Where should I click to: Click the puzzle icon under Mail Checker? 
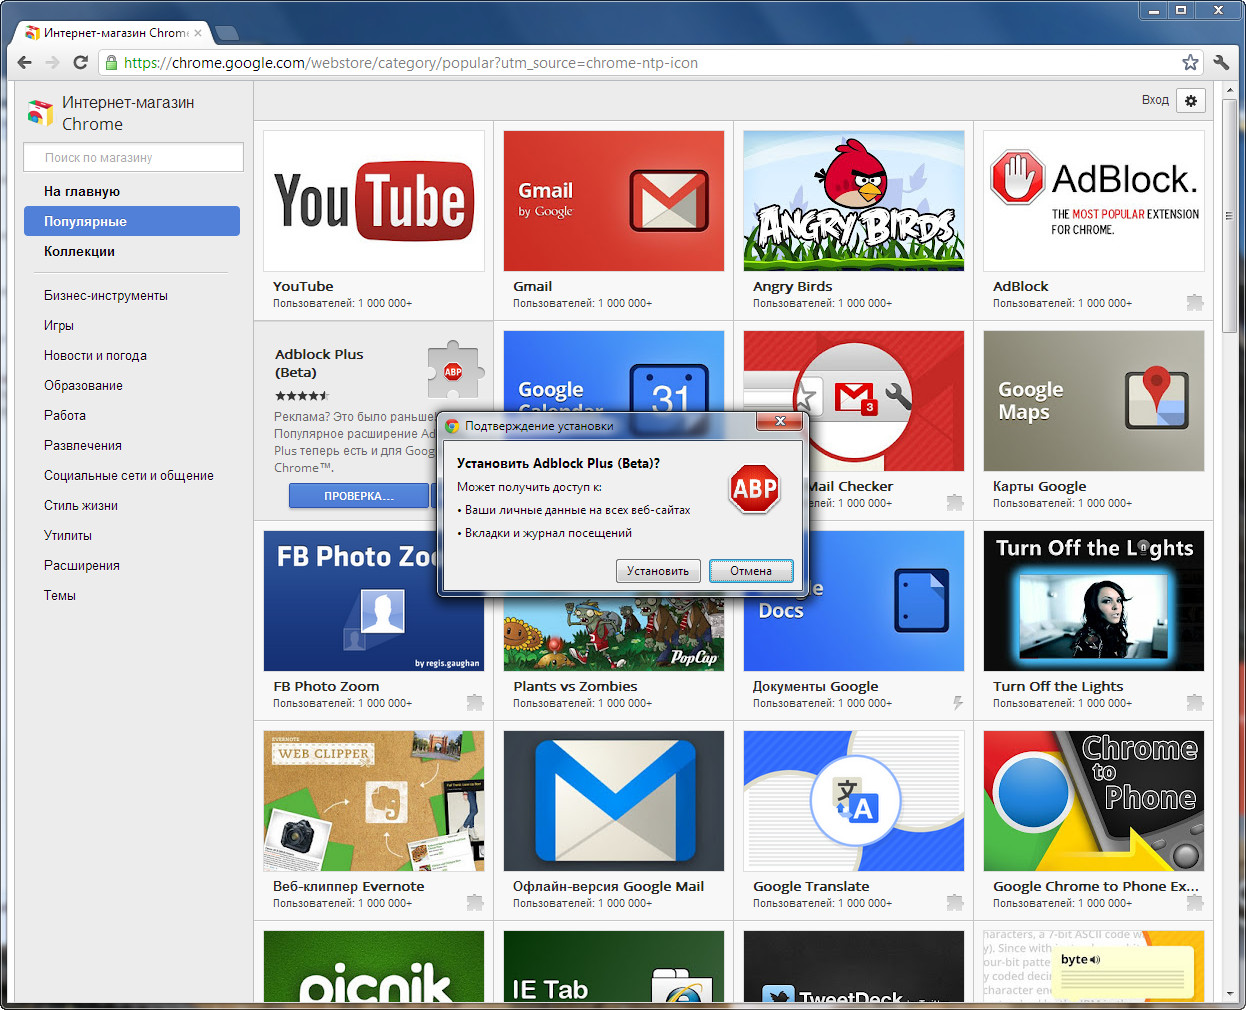pos(955,502)
